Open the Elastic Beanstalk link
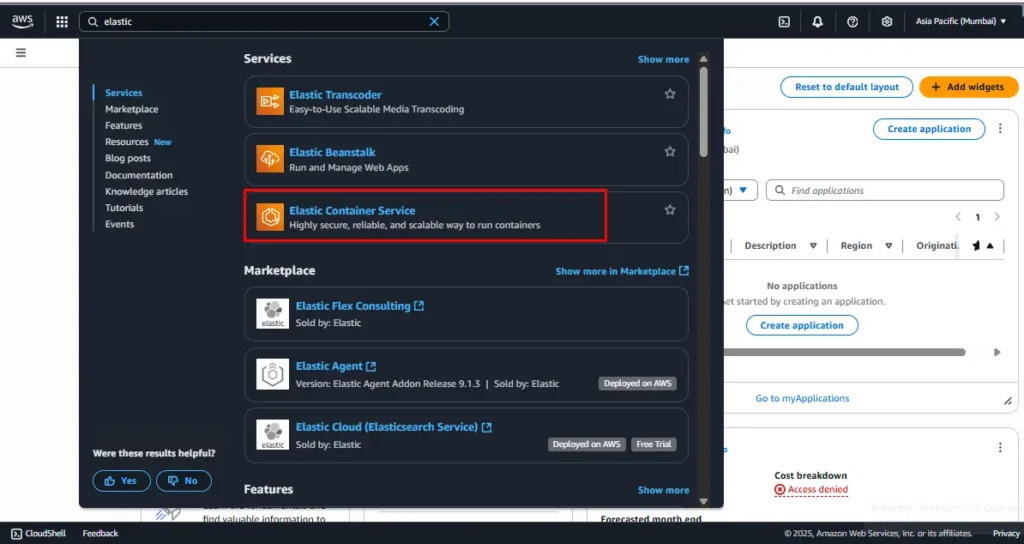This screenshot has width=1024, height=544. pos(332,152)
